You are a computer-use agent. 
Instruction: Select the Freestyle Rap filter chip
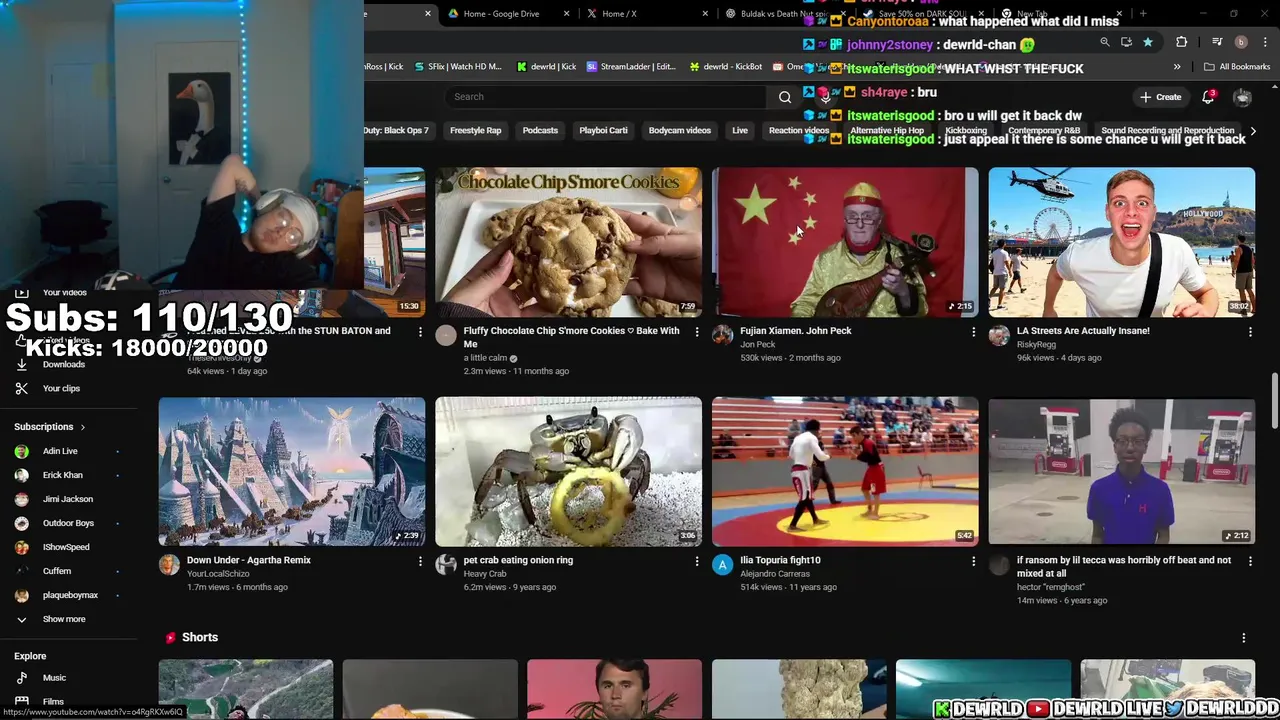[476, 131]
